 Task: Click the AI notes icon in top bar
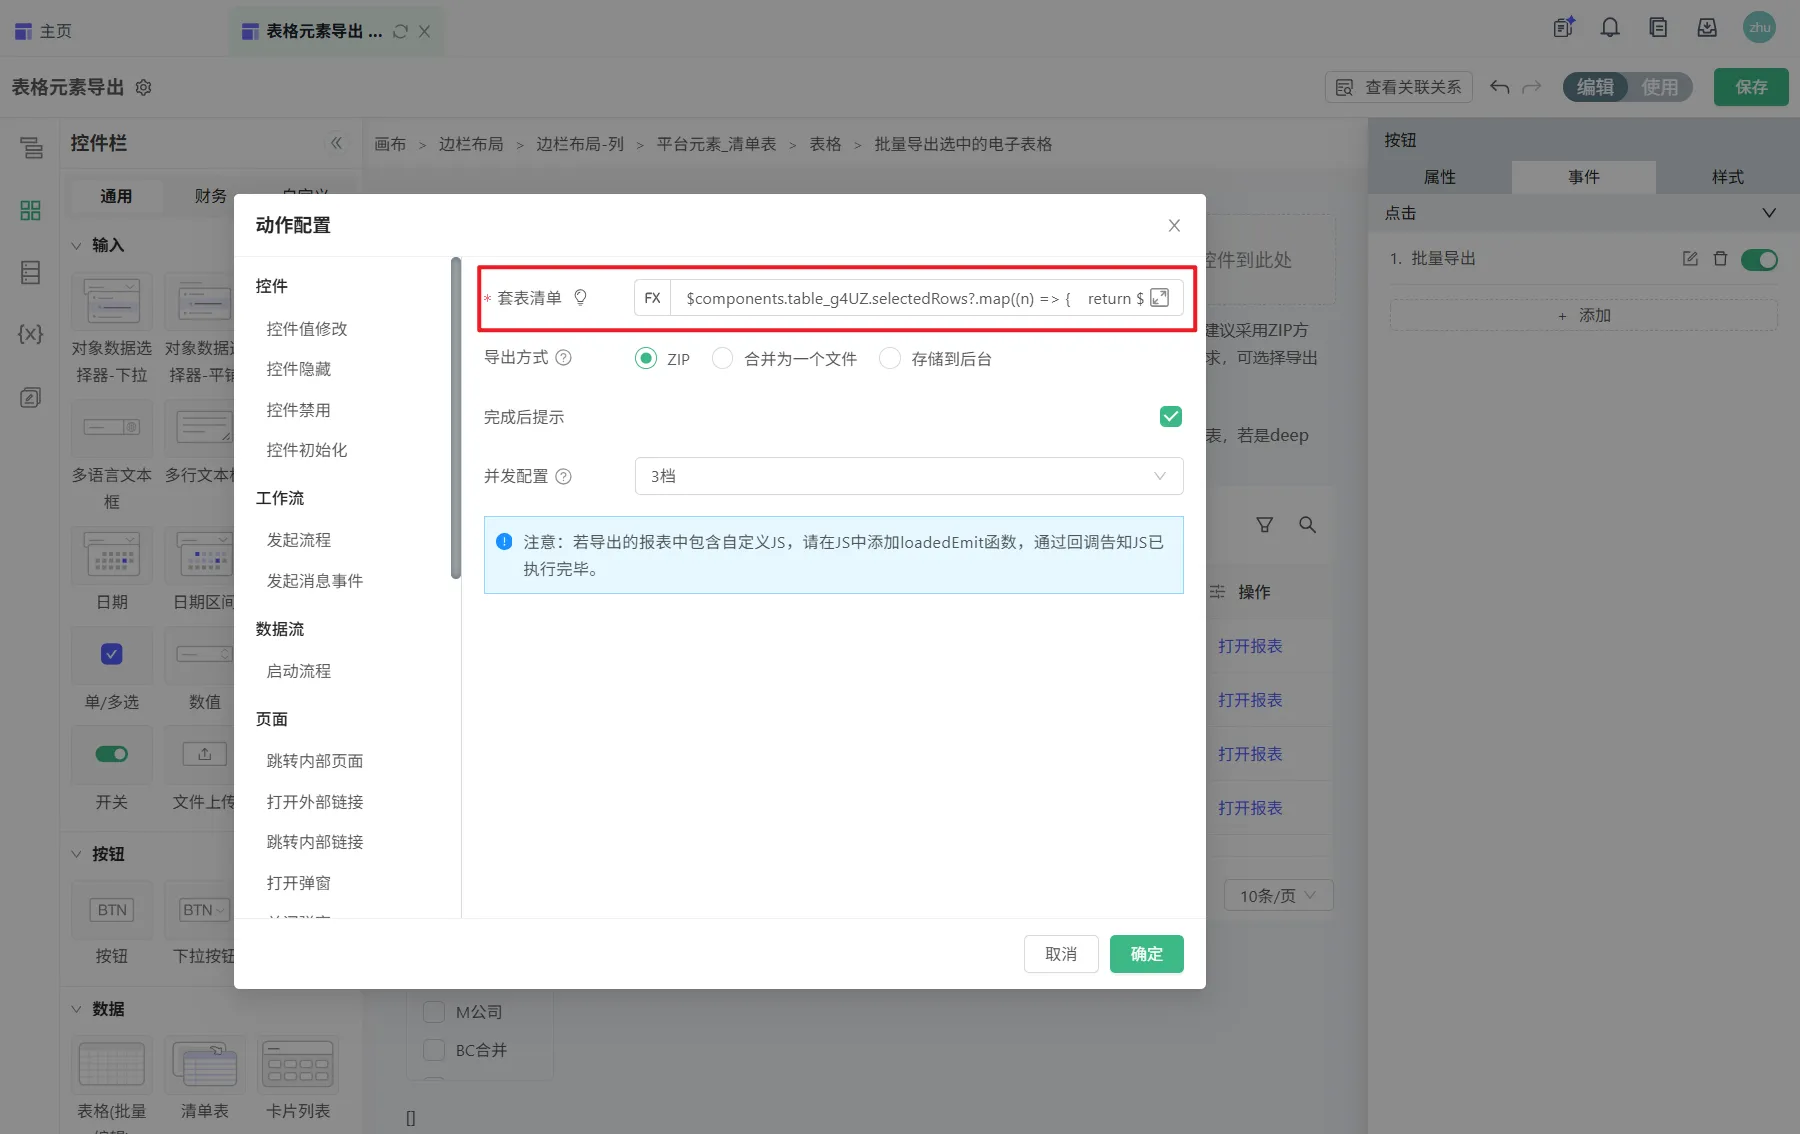[x=1563, y=28]
